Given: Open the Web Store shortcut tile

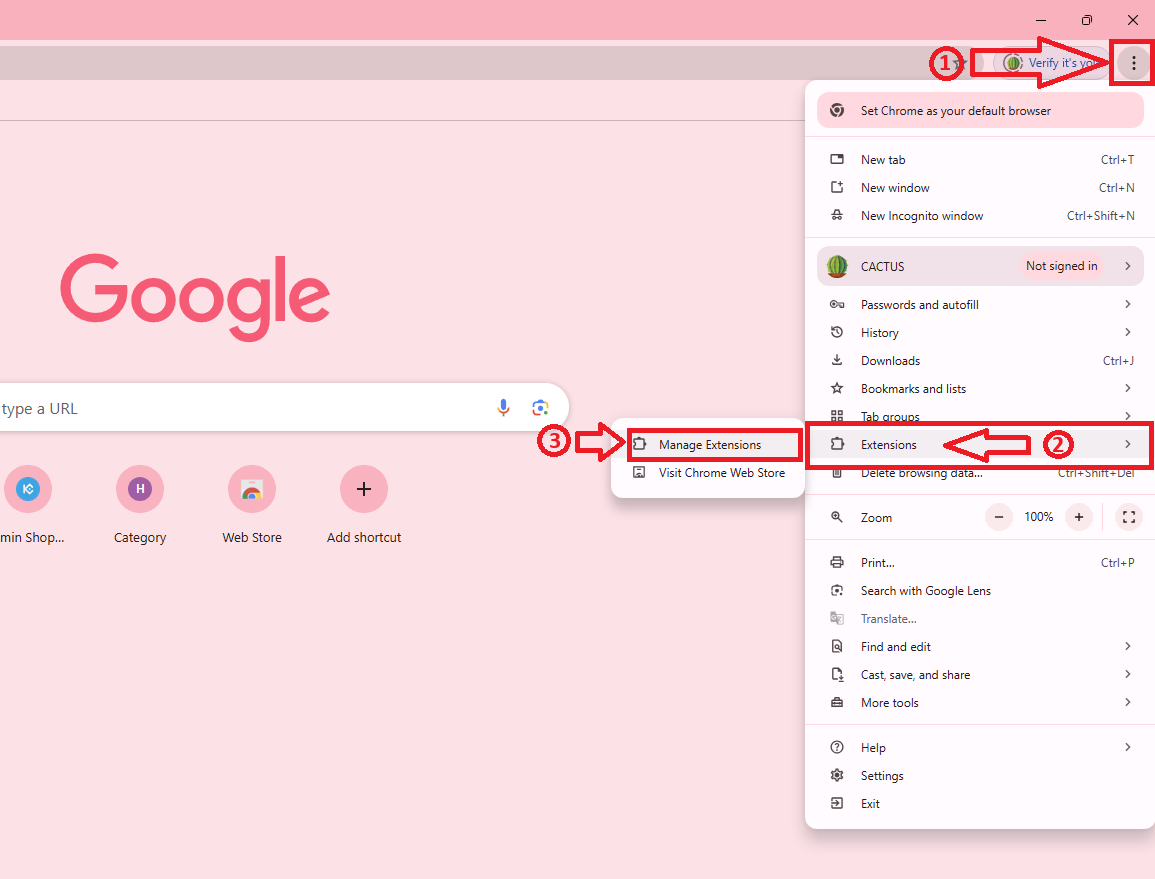Looking at the screenshot, I should [x=252, y=505].
